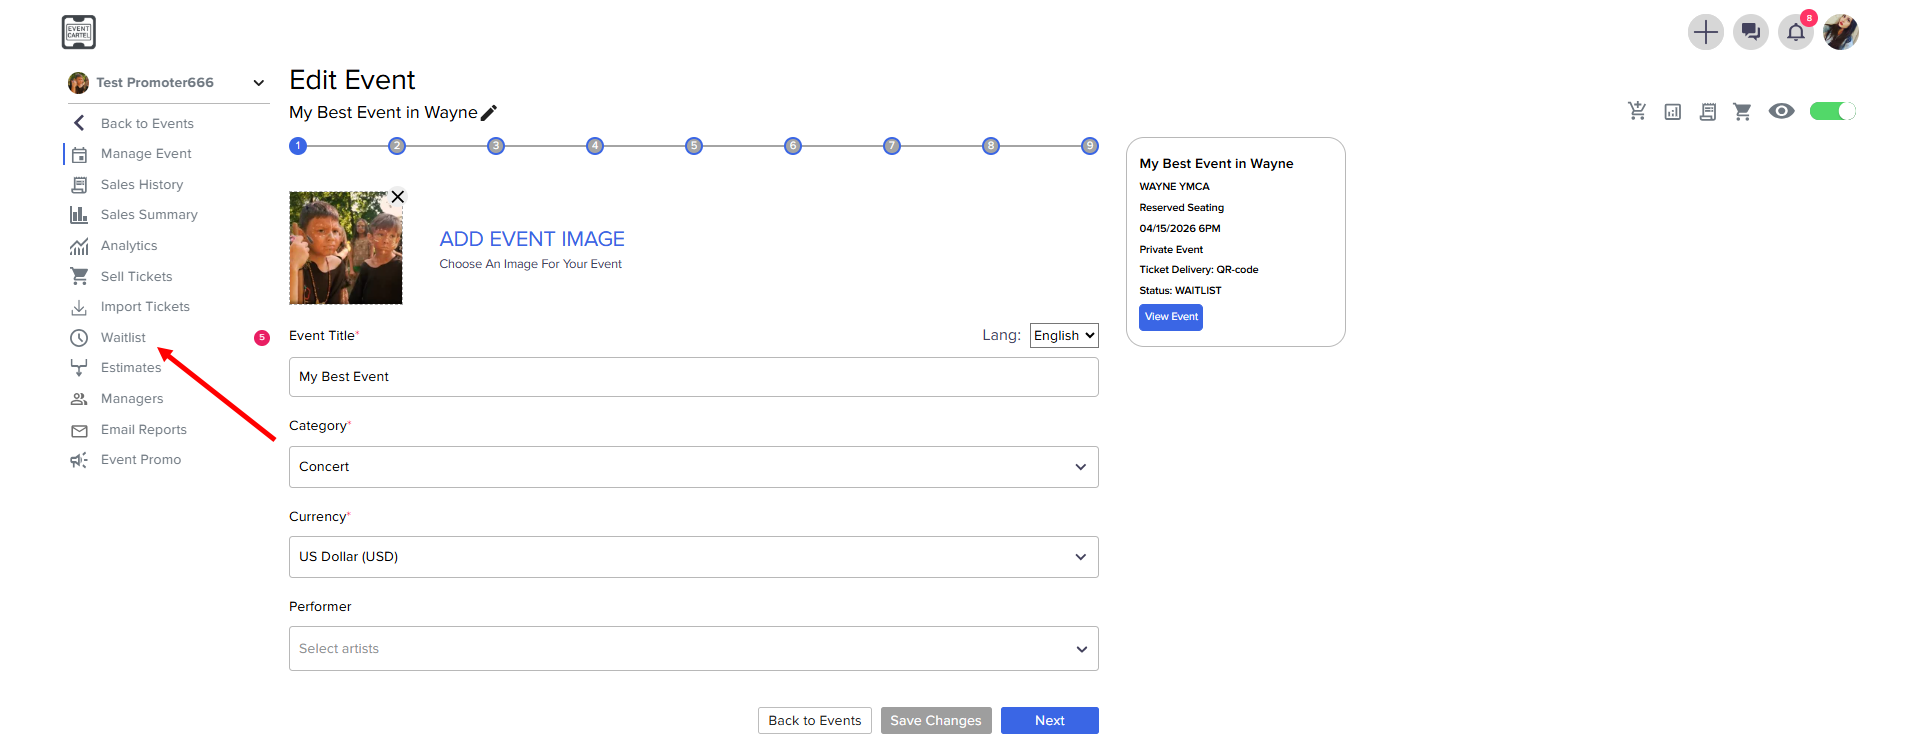Click the ADD EVENT IMAGE link
The height and width of the screenshot is (752, 1920).
(532, 239)
